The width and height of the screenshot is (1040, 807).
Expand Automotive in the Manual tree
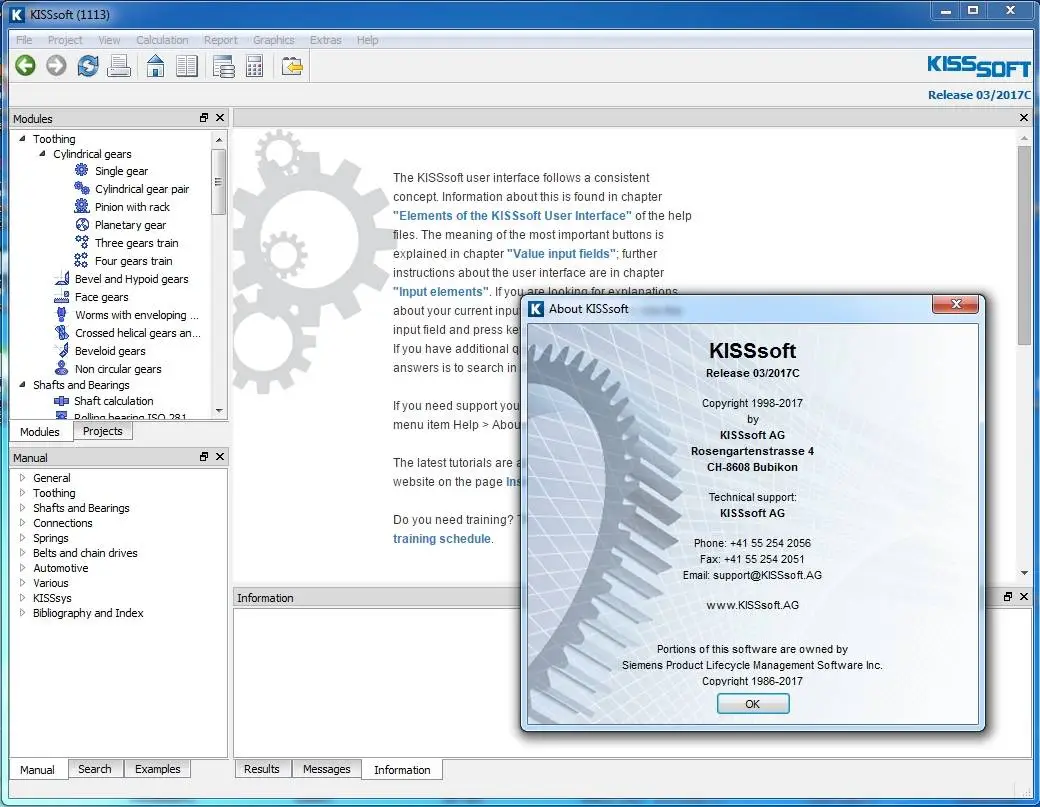(x=23, y=568)
